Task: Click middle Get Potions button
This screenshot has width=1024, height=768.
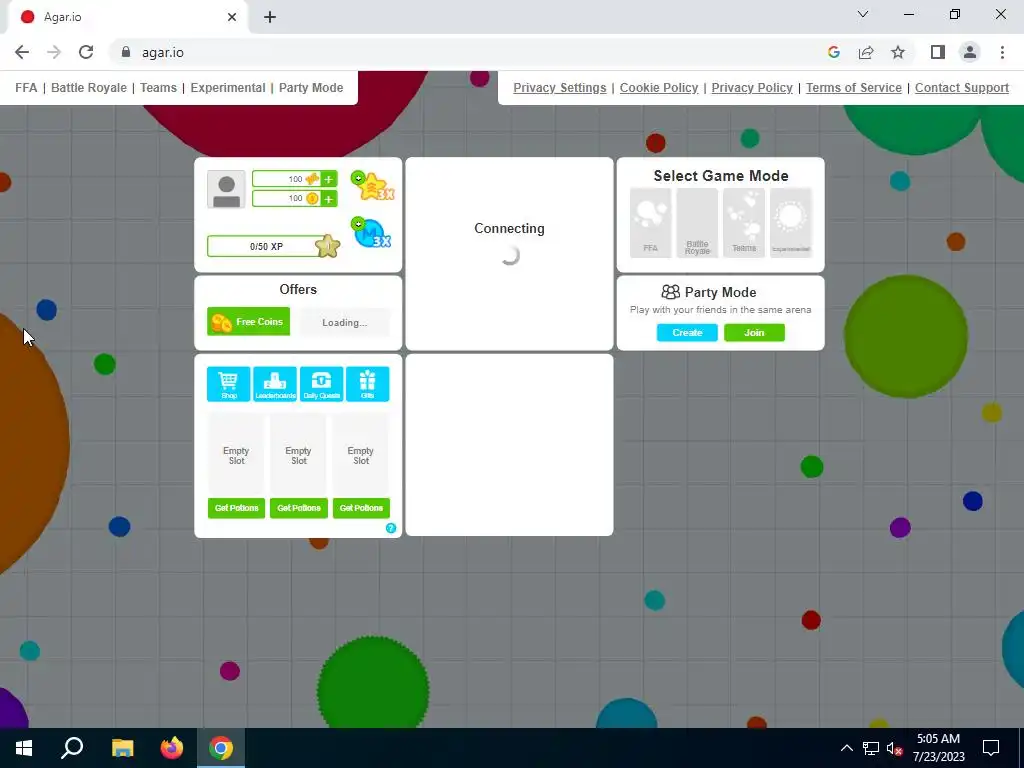Action: tap(298, 508)
